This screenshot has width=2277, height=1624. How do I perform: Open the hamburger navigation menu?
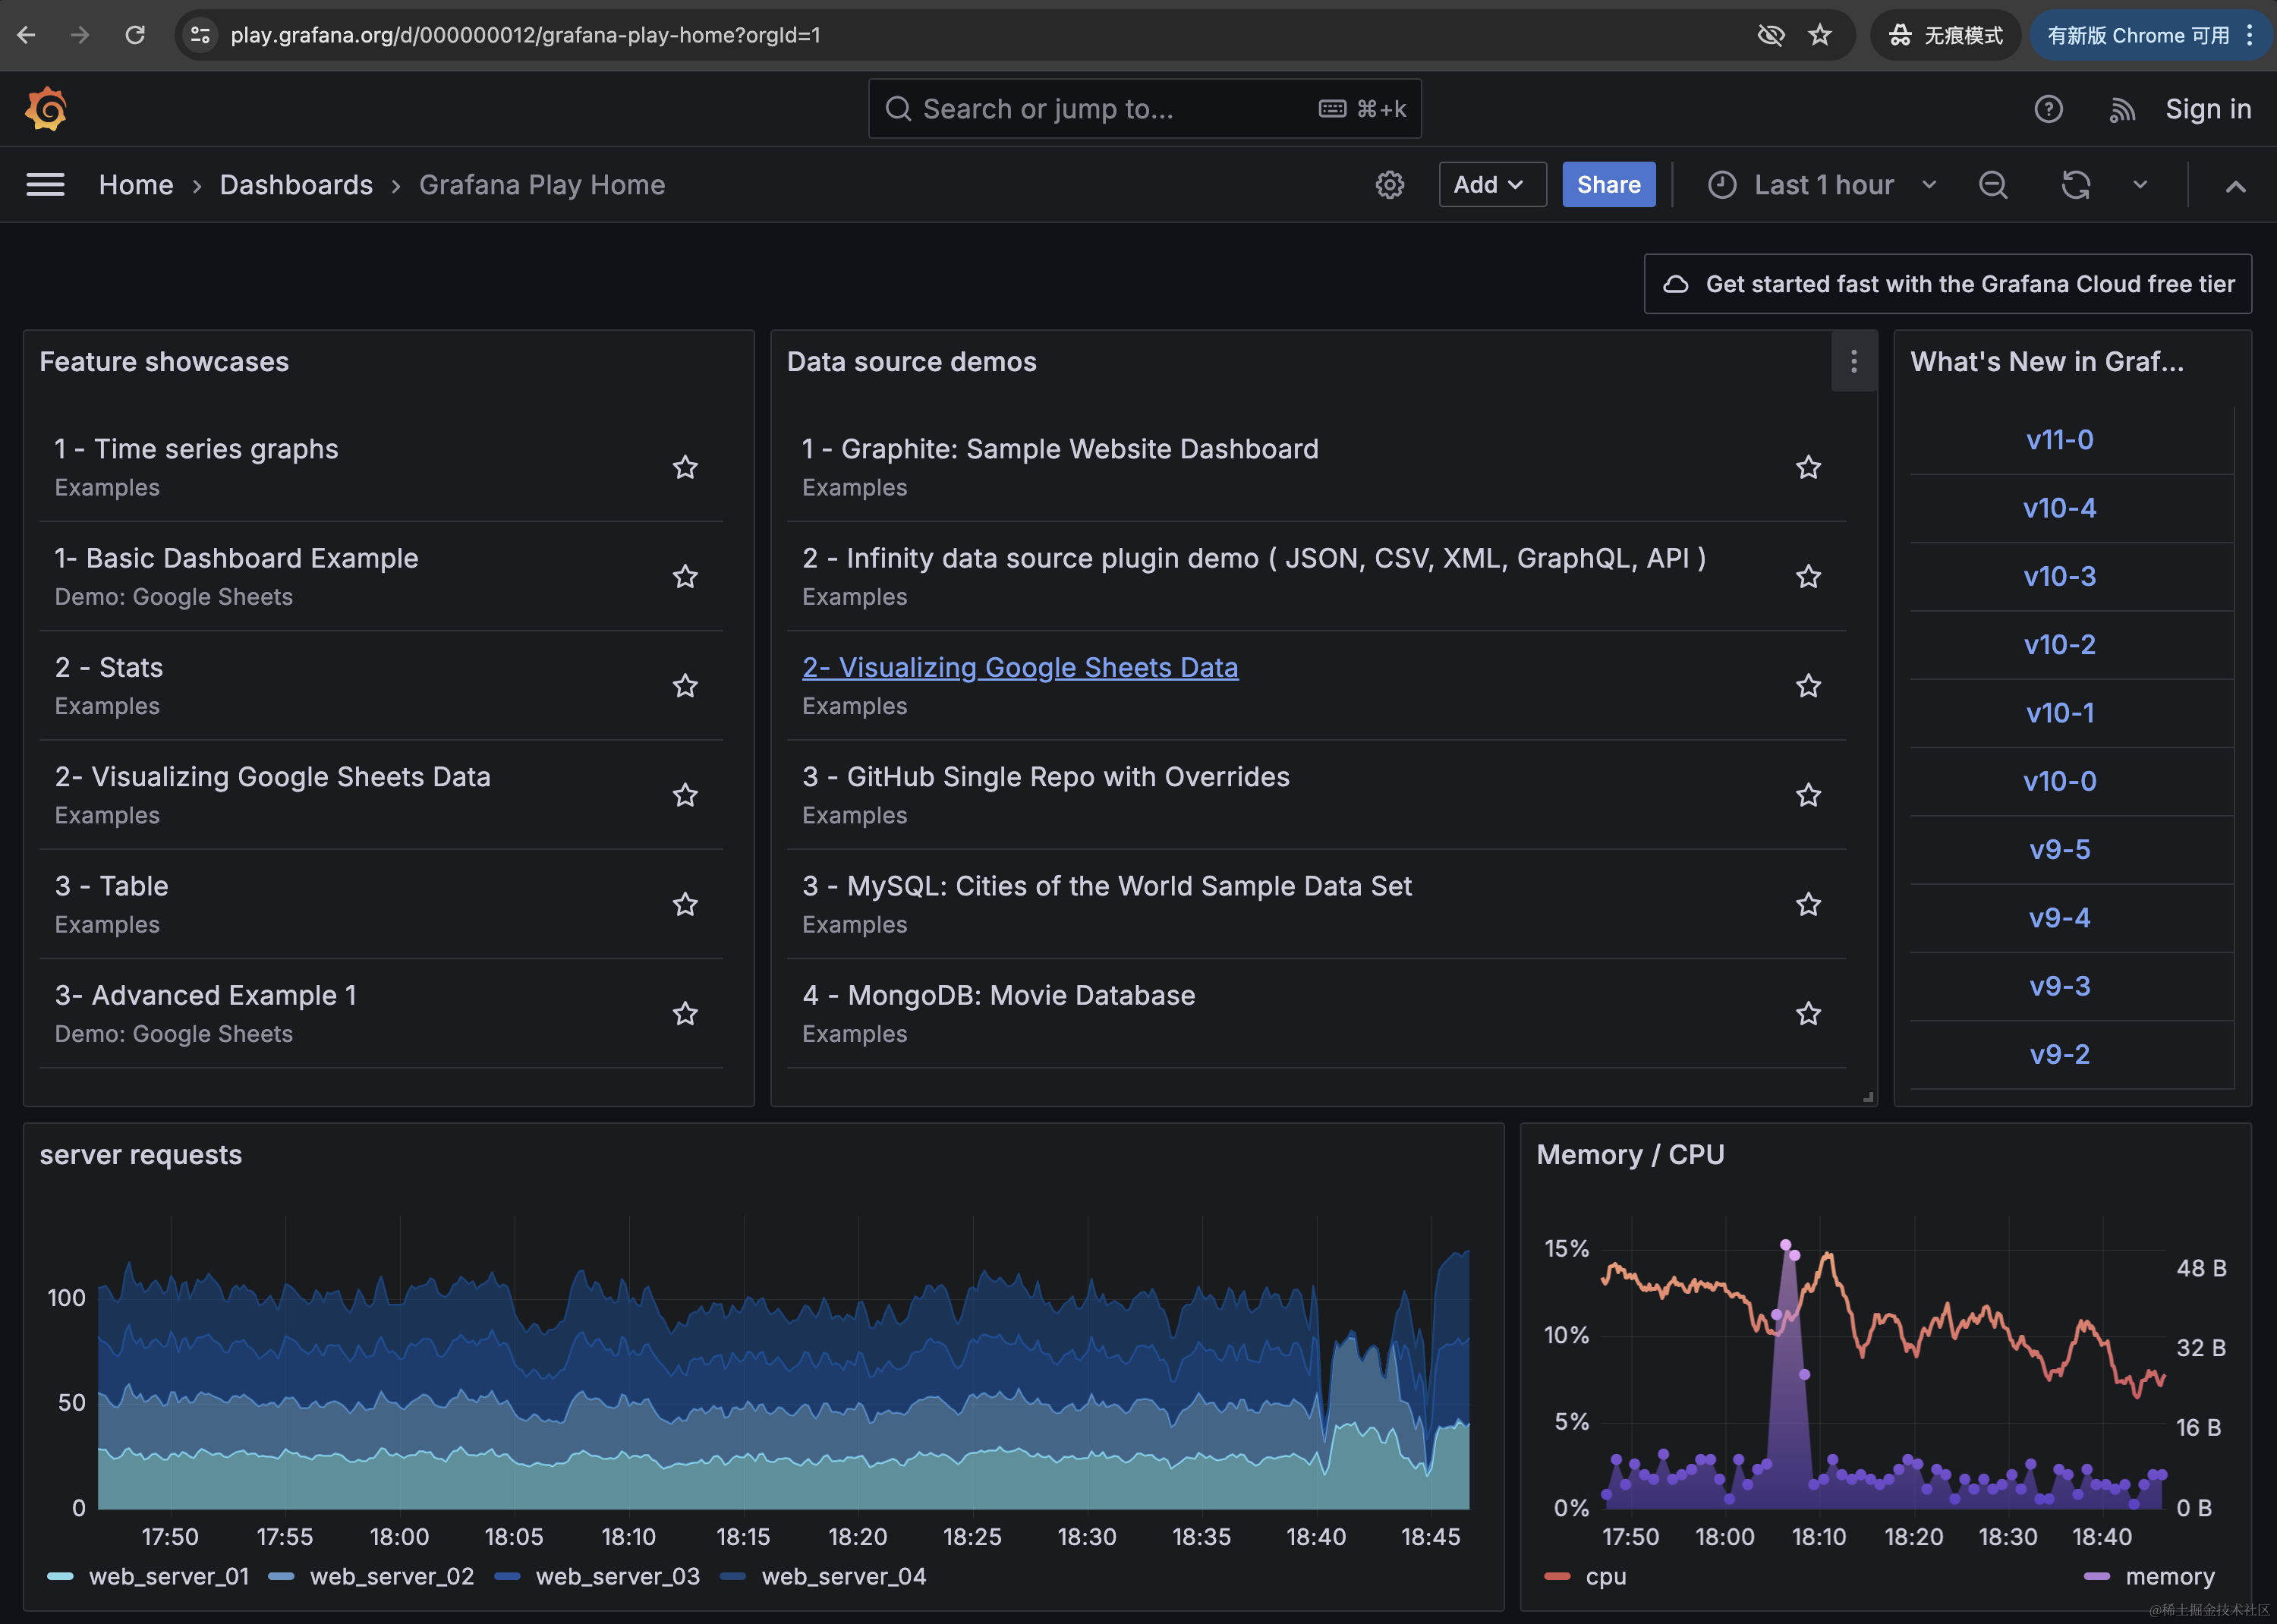45,185
